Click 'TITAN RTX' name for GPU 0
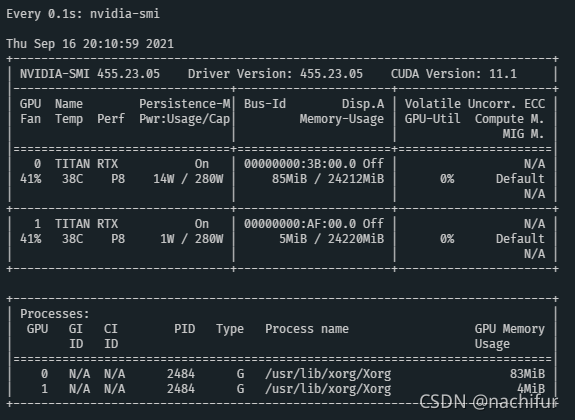Screen dimensions: 575x420 pyautogui.click(x=87, y=164)
